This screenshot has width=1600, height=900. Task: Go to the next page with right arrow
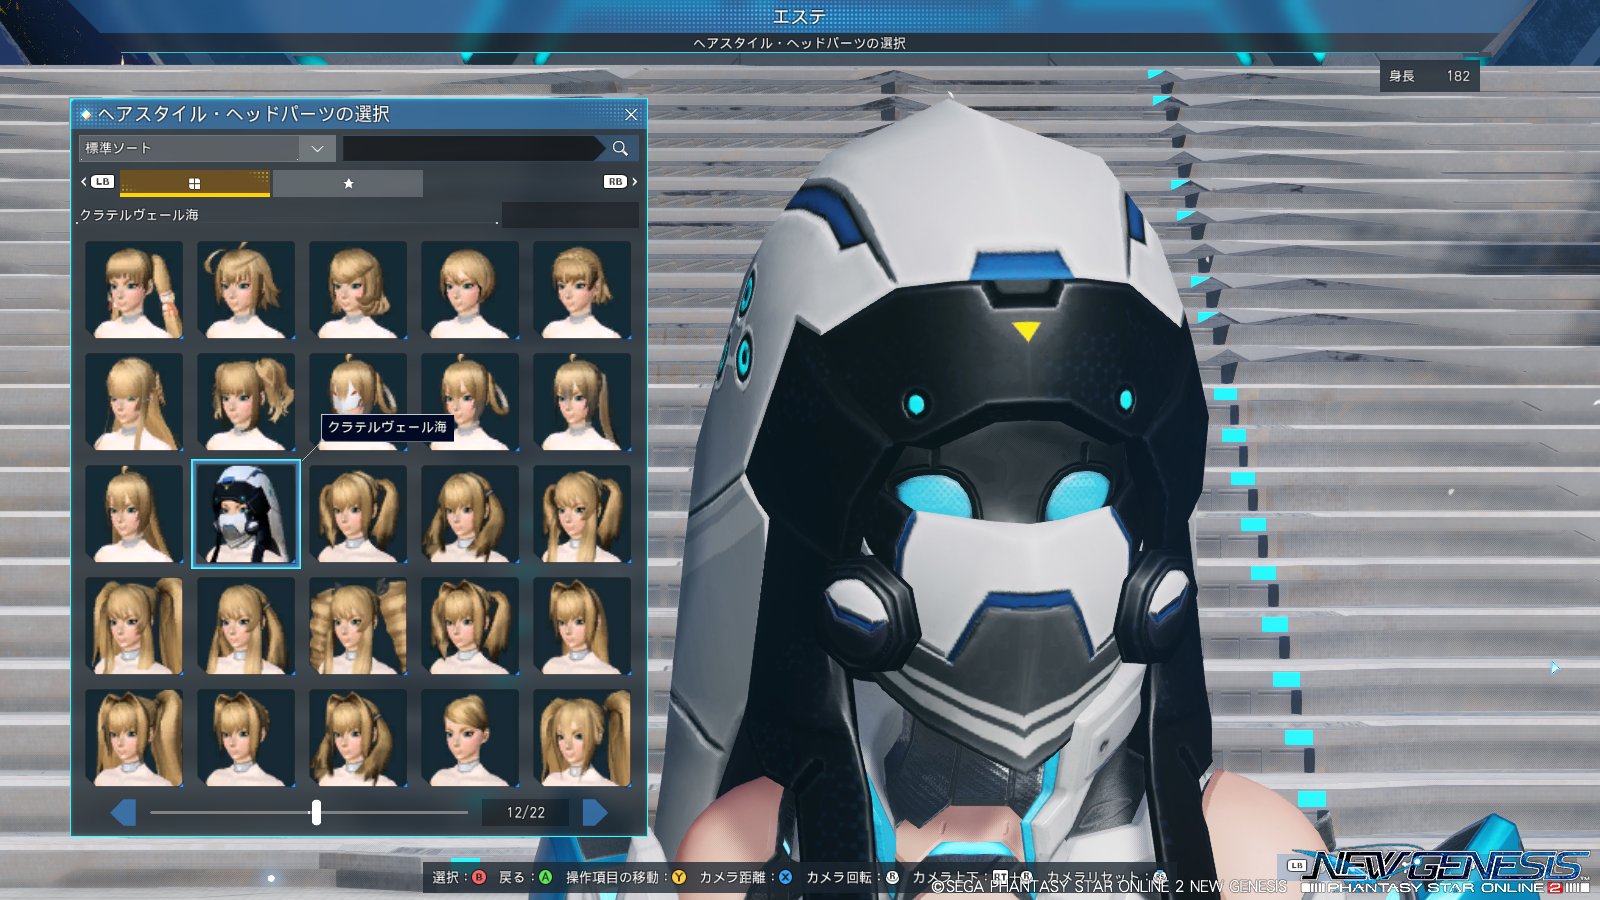595,813
